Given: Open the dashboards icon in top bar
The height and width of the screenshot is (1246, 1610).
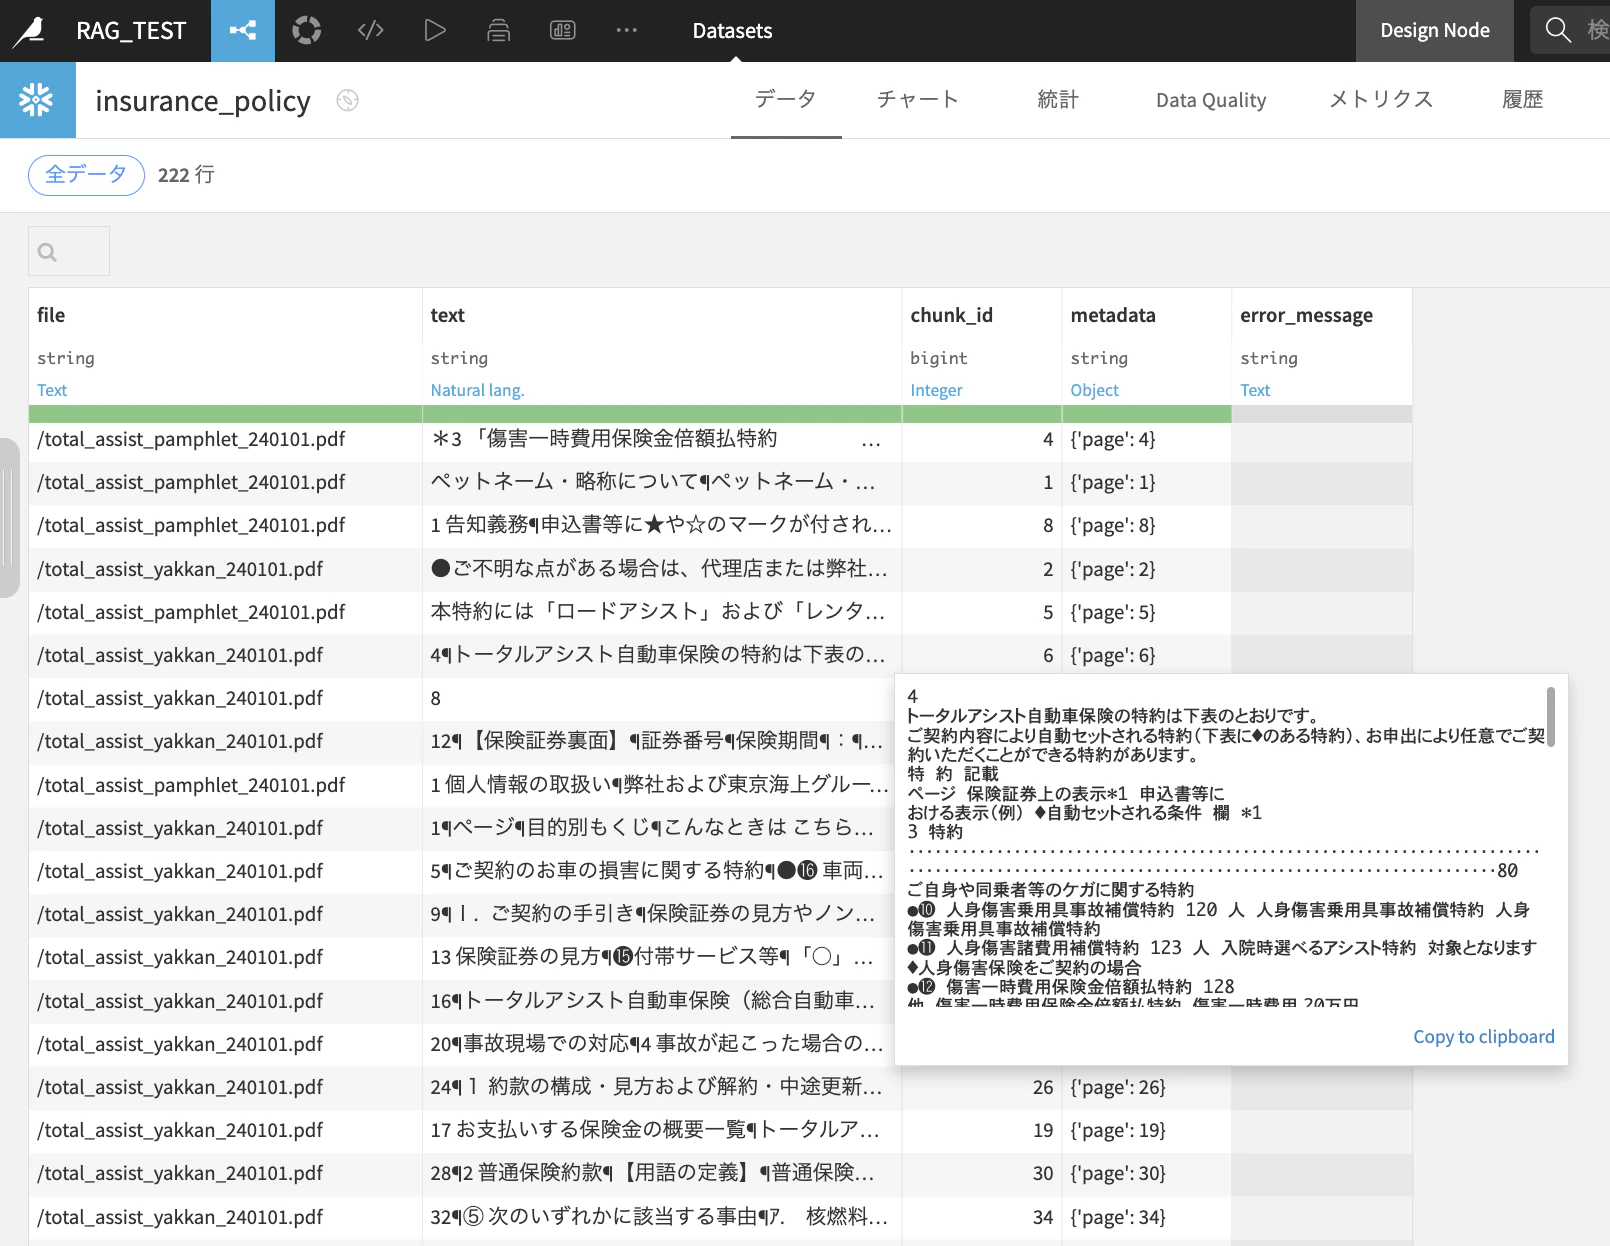Looking at the screenshot, I should 563,31.
